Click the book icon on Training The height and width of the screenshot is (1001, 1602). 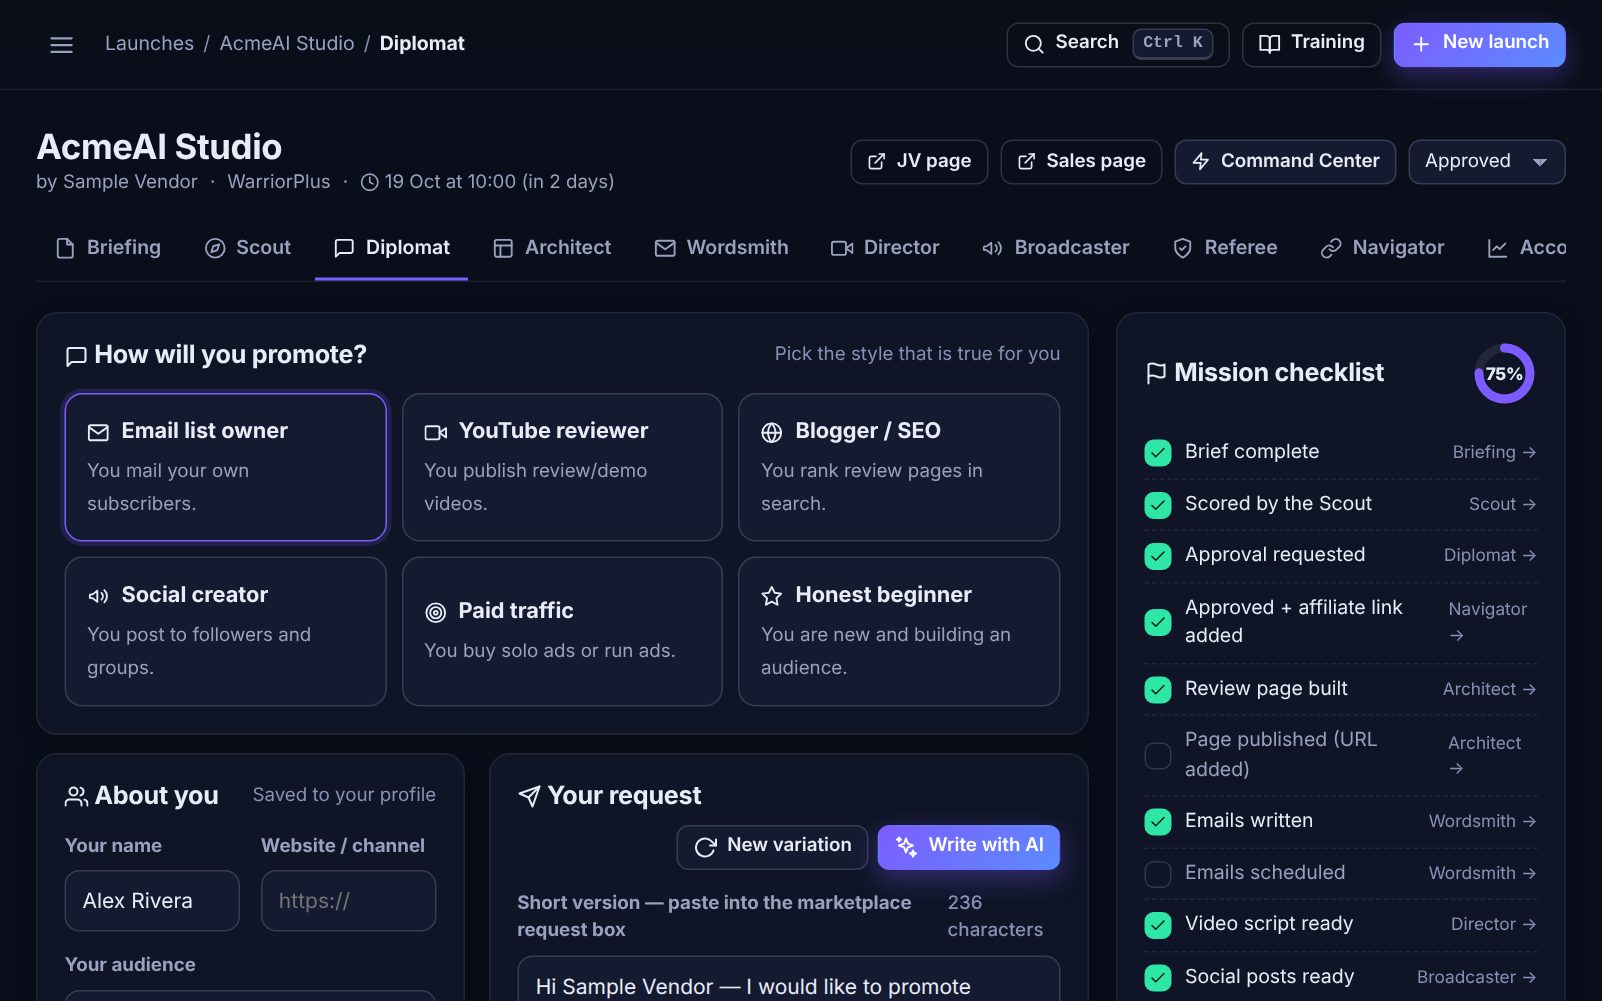coord(1269,44)
